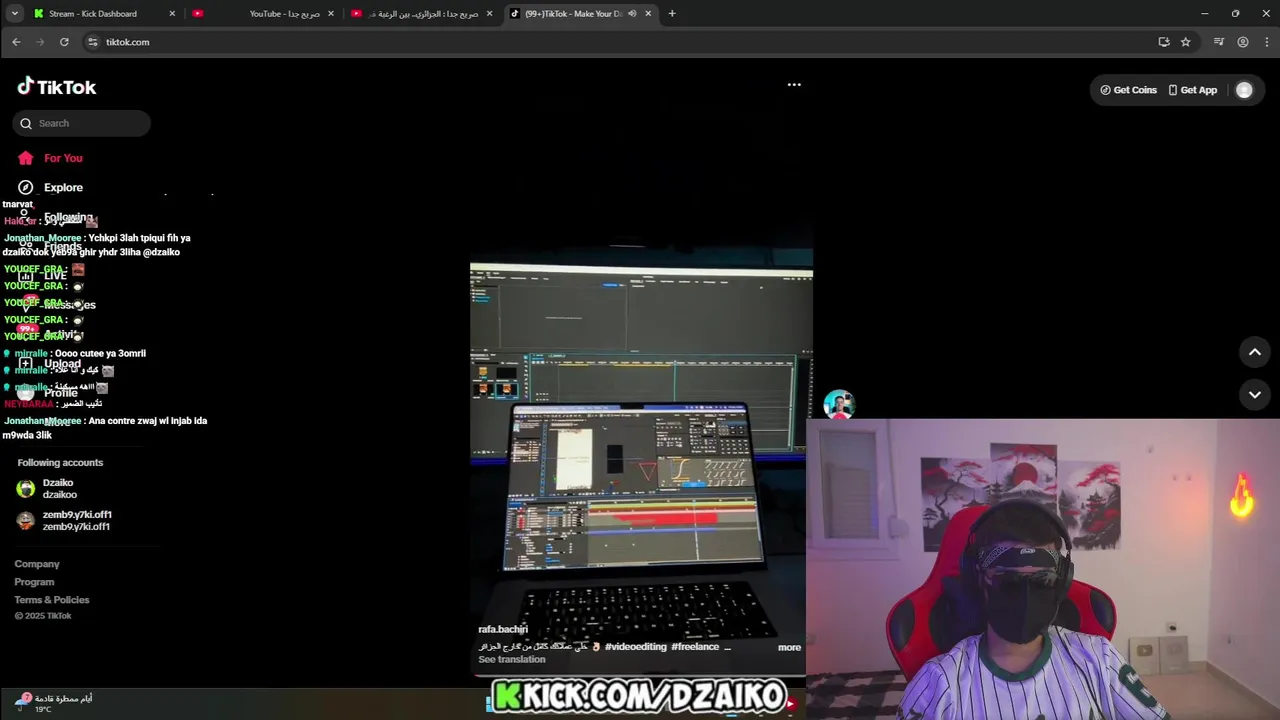
Task: Go to the previous video arrow
Action: tap(1255, 352)
